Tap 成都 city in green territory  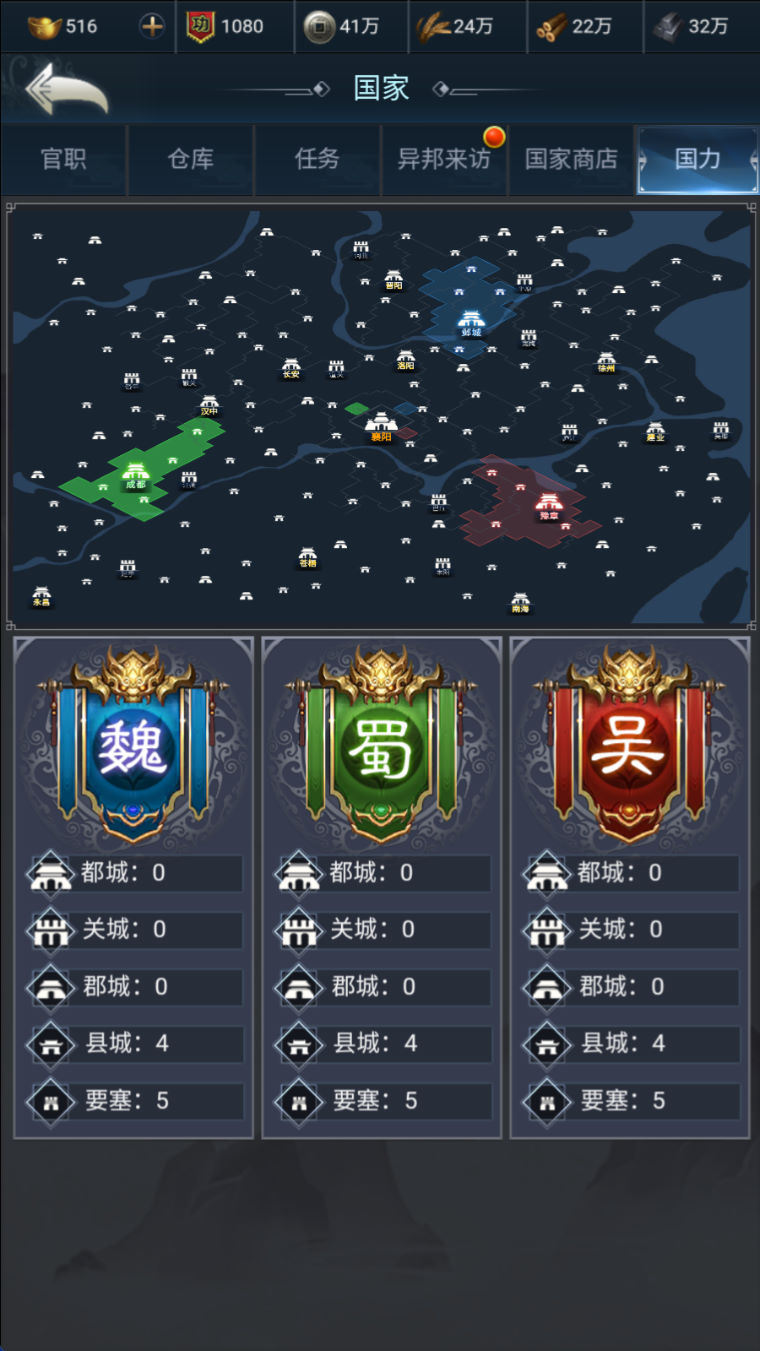[135, 475]
